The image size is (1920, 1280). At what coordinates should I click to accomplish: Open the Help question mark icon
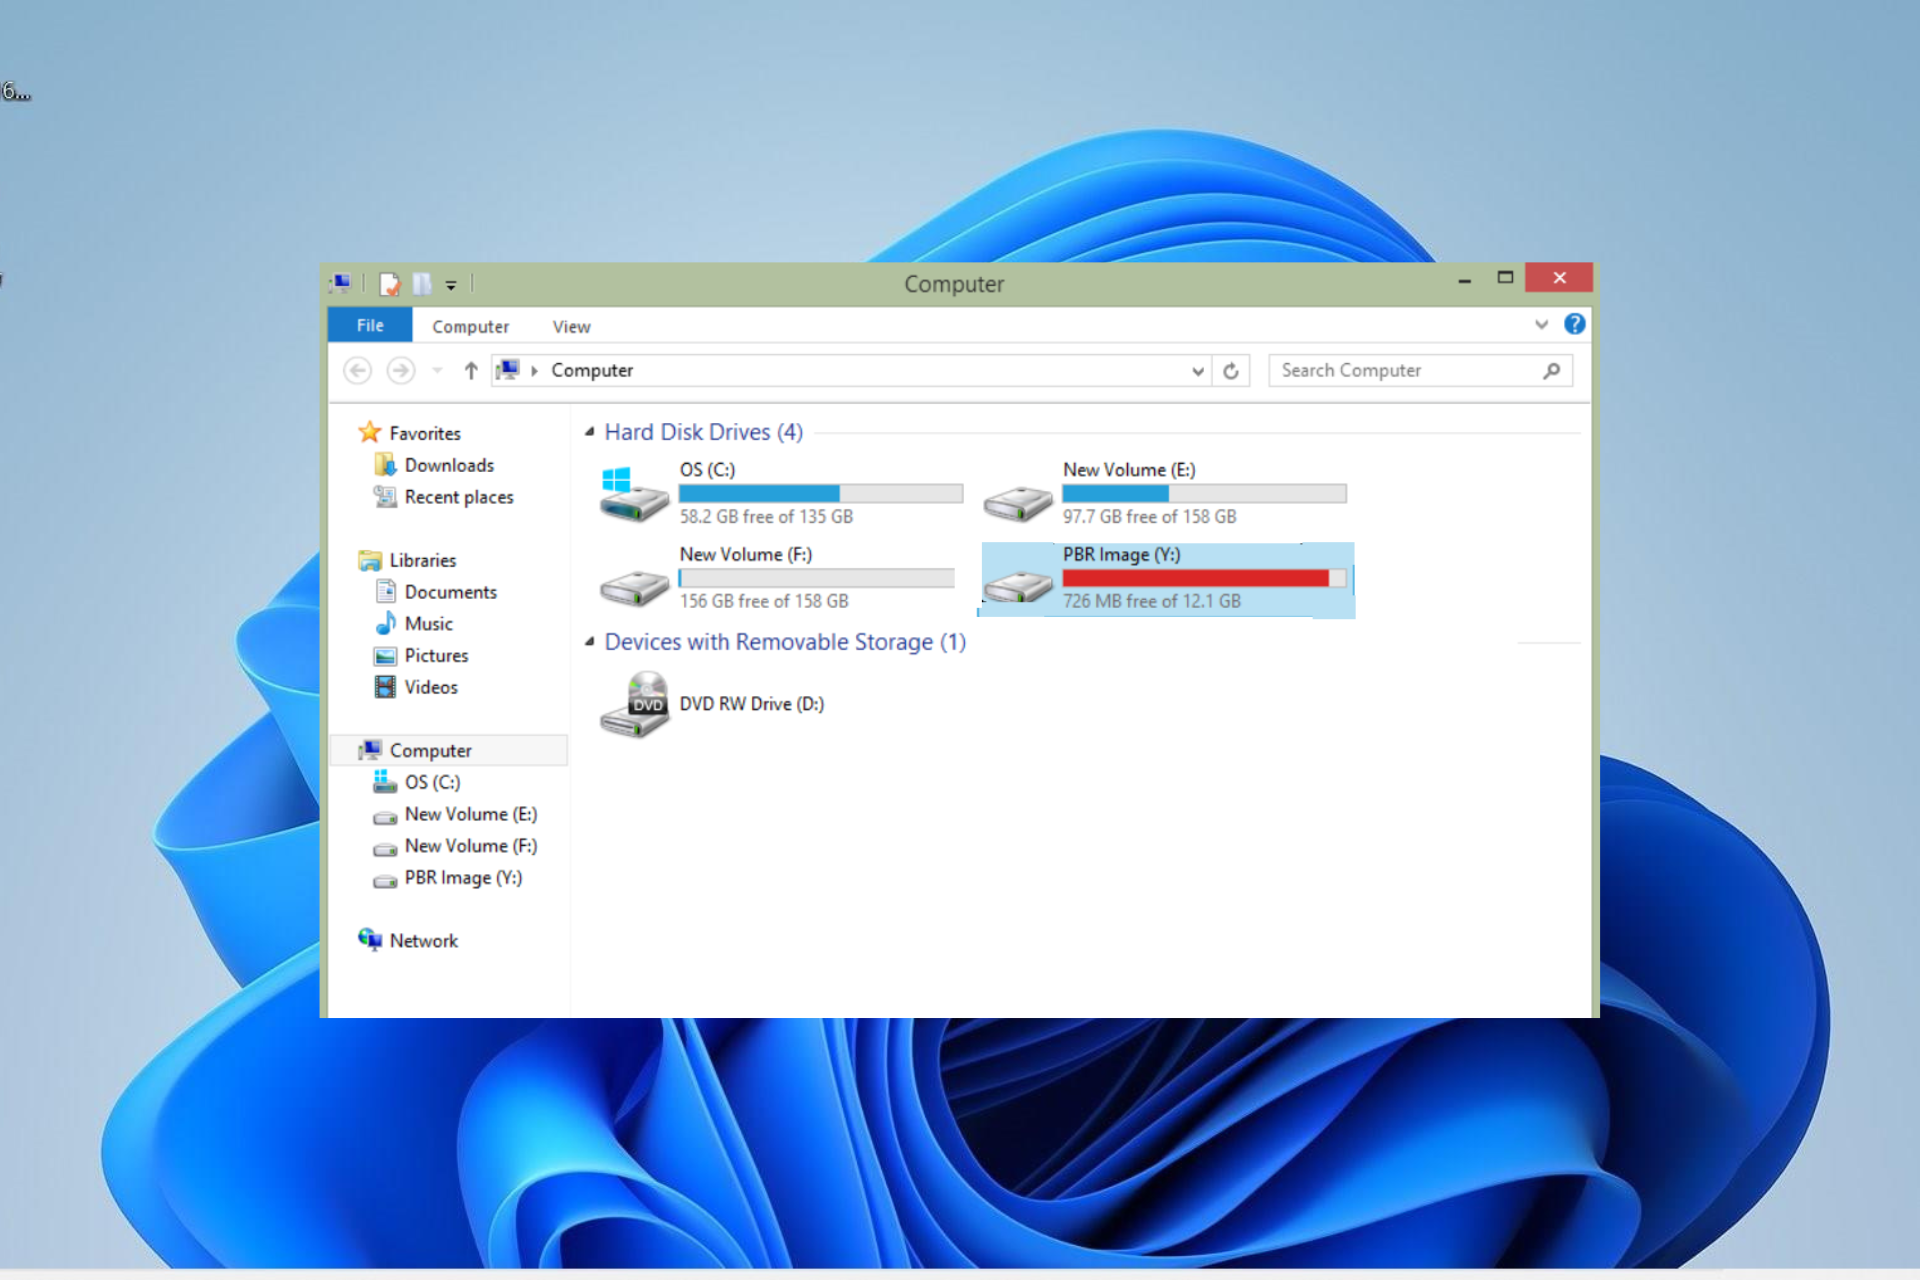[x=1574, y=324]
